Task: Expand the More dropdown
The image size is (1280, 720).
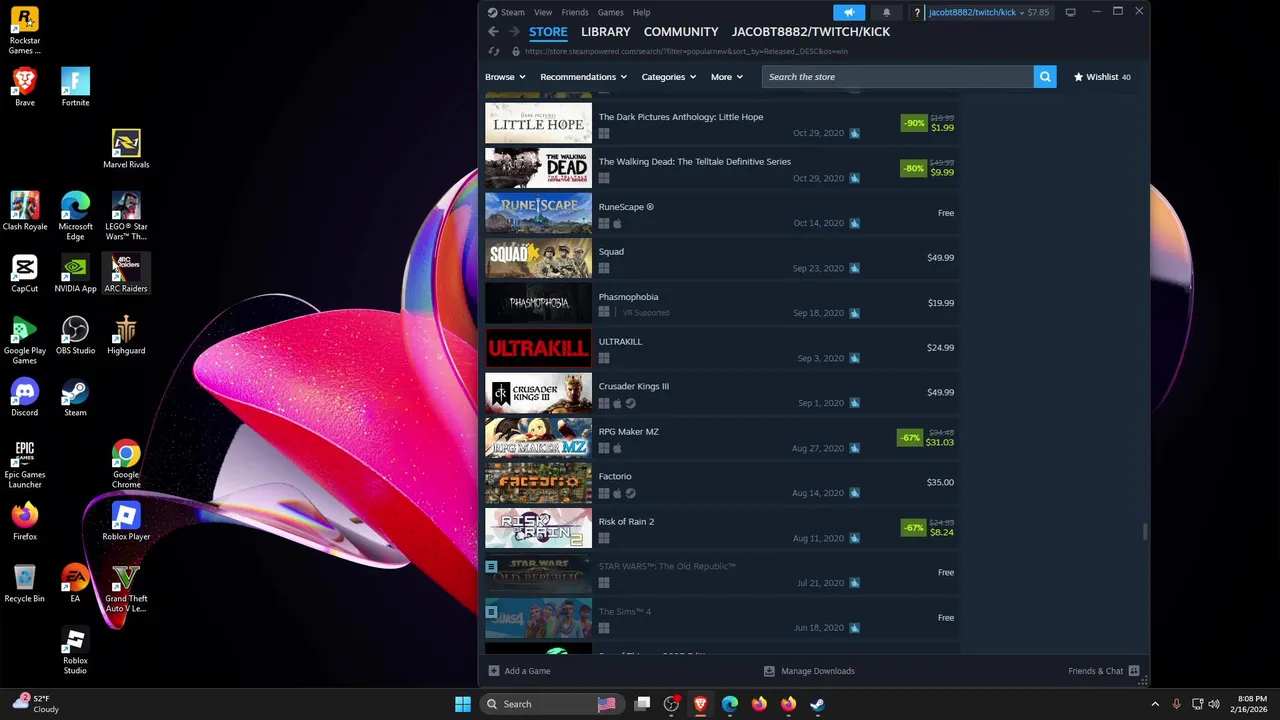Action: click(x=727, y=77)
